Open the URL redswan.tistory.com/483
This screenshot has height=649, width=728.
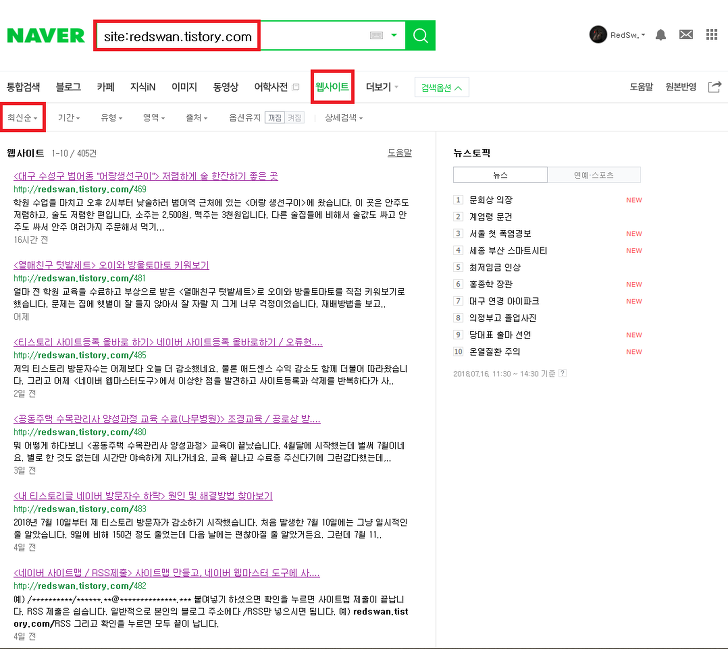pyautogui.click(x=80, y=509)
